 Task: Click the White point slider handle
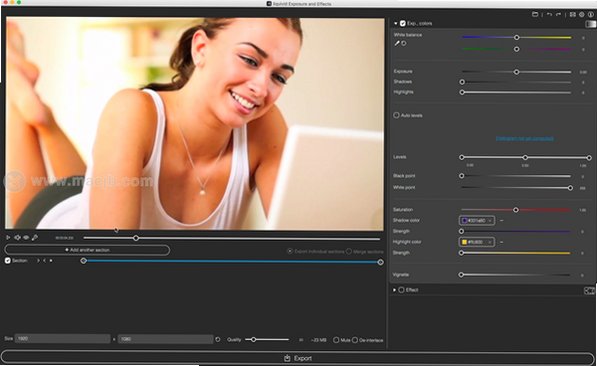pyautogui.click(x=570, y=188)
